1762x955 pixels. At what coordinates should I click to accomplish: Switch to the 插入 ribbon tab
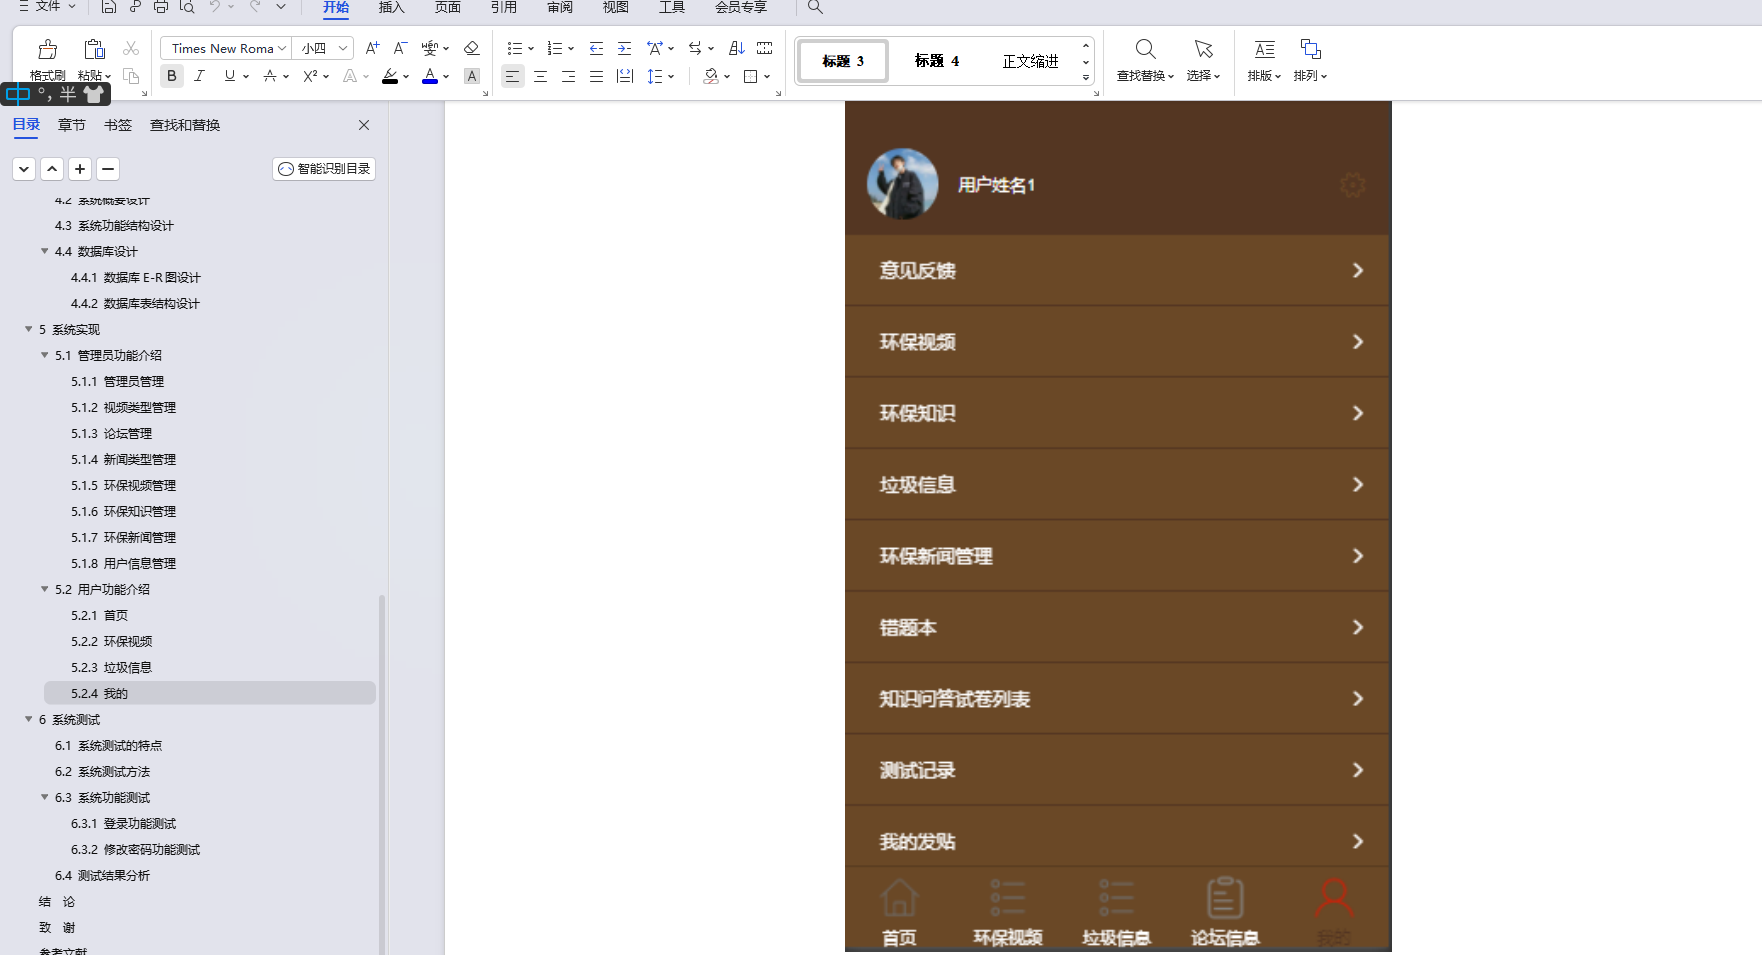(391, 8)
